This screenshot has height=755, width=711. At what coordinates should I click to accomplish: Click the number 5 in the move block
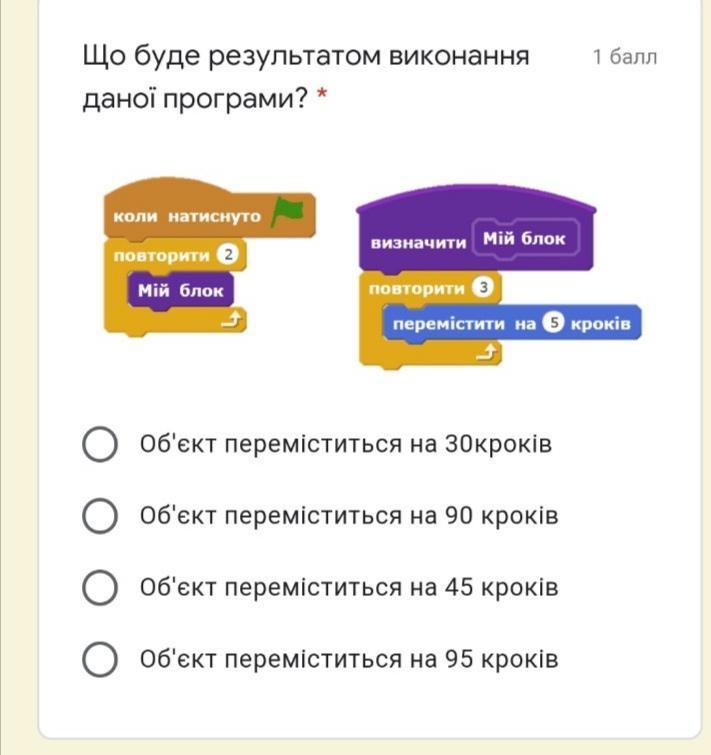coord(554,325)
